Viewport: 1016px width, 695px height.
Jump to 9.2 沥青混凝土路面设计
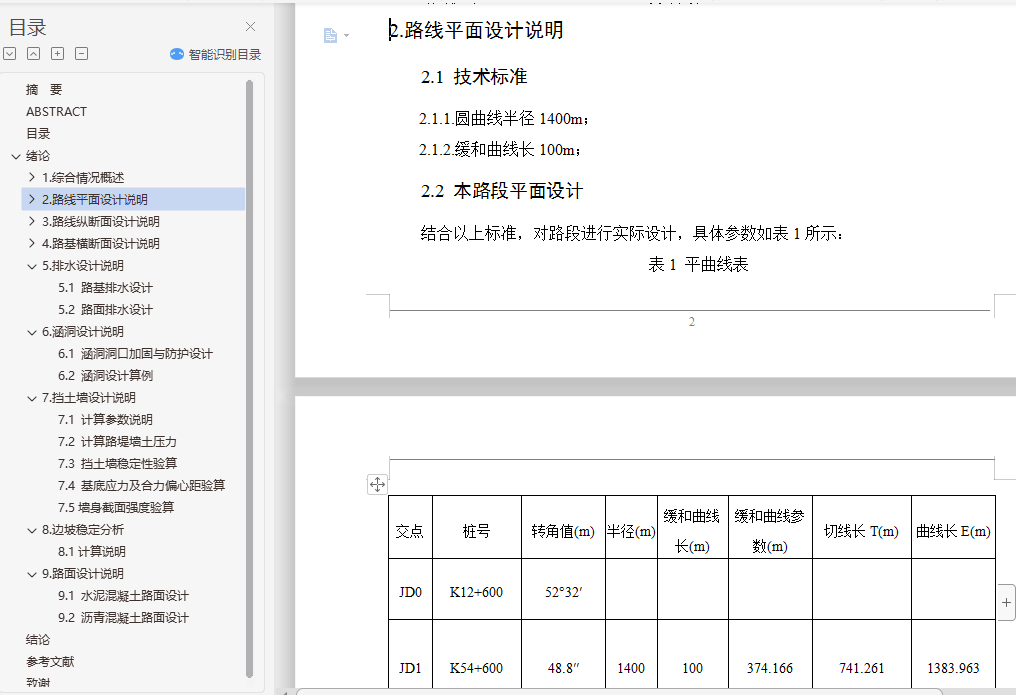[123, 618]
